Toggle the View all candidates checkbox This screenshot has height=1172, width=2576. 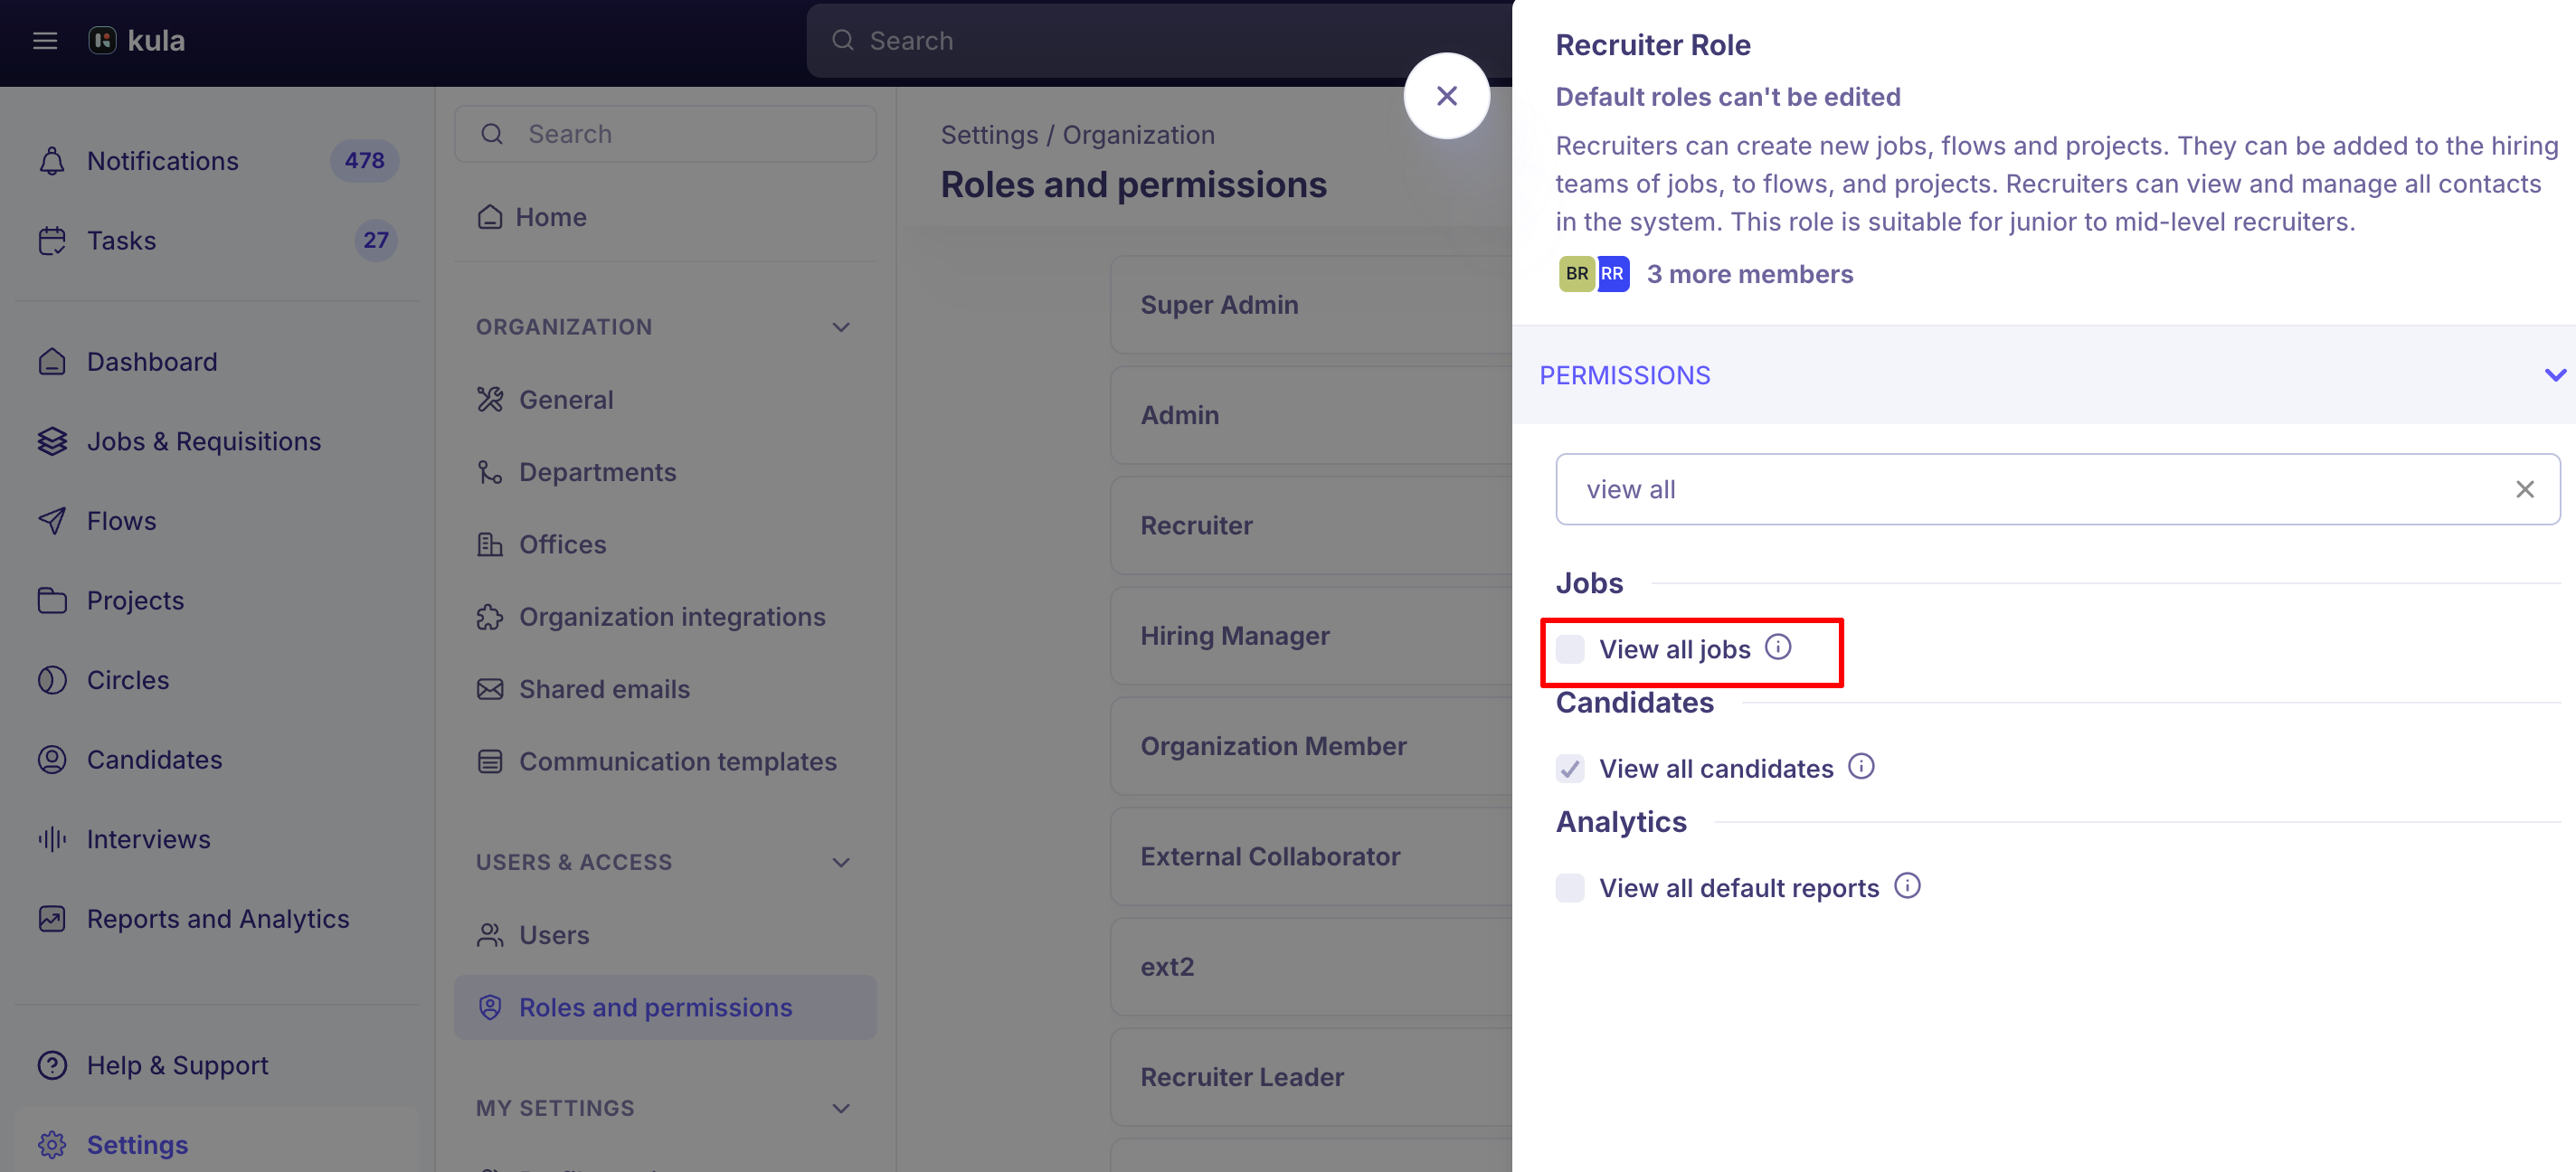click(1570, 769)
